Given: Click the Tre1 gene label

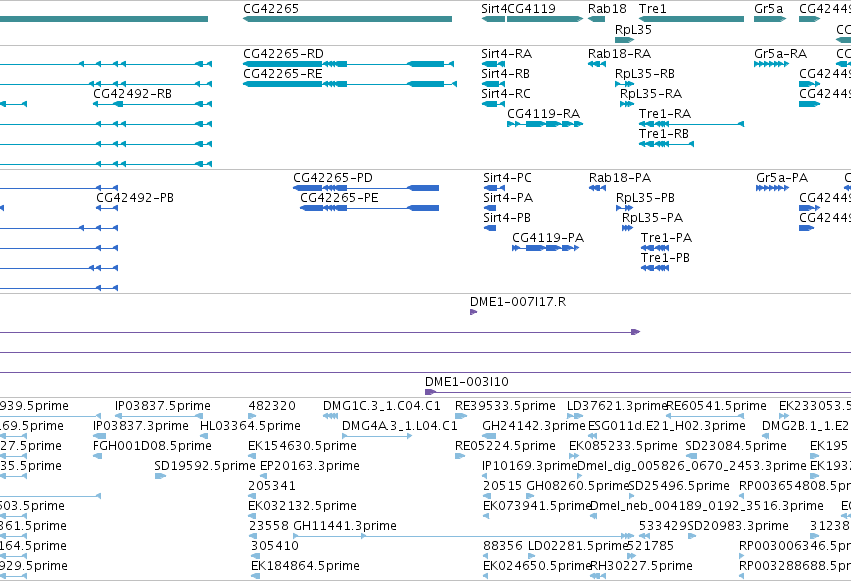Looking at the screenshot, I should click(653, 9).
